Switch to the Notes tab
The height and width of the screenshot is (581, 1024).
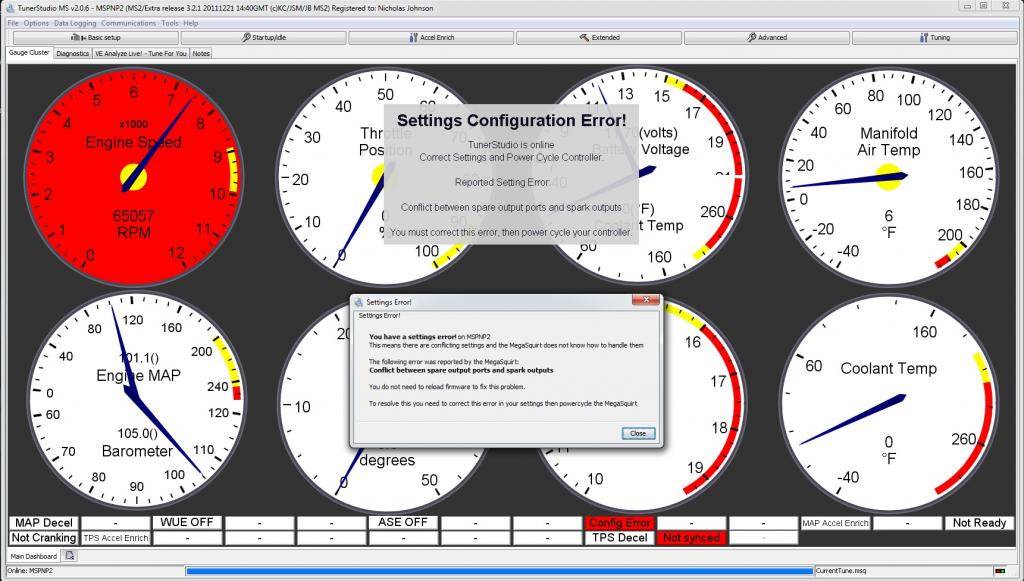(201, 54)
